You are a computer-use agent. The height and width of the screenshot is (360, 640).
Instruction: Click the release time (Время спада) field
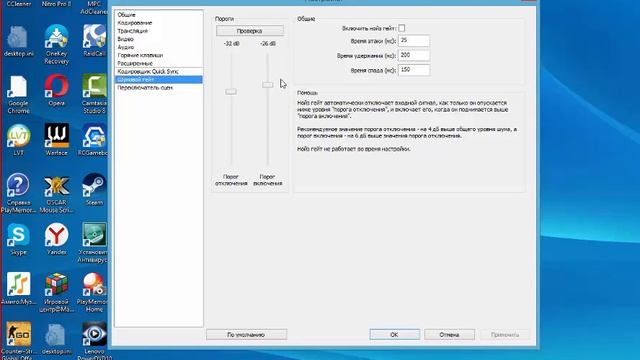coord(413,70)
